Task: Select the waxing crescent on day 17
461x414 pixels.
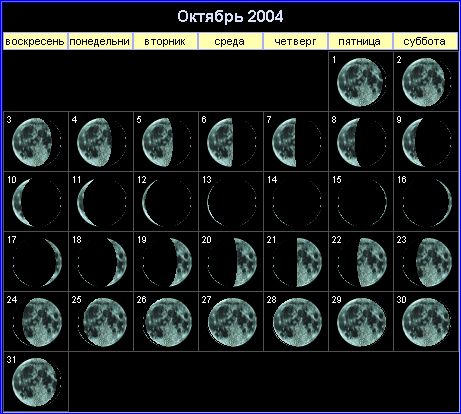Action: 37,262
